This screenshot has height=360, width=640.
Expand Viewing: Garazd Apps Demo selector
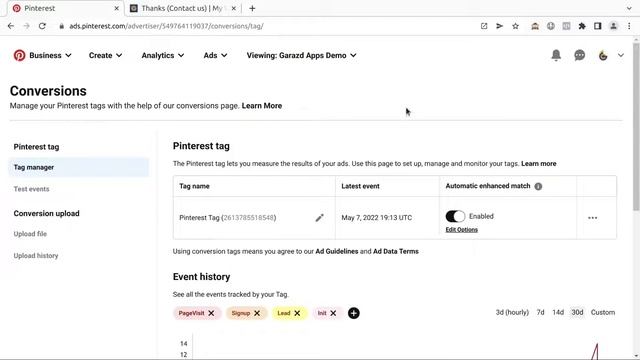pyautogui.click(x=301, y=55)
